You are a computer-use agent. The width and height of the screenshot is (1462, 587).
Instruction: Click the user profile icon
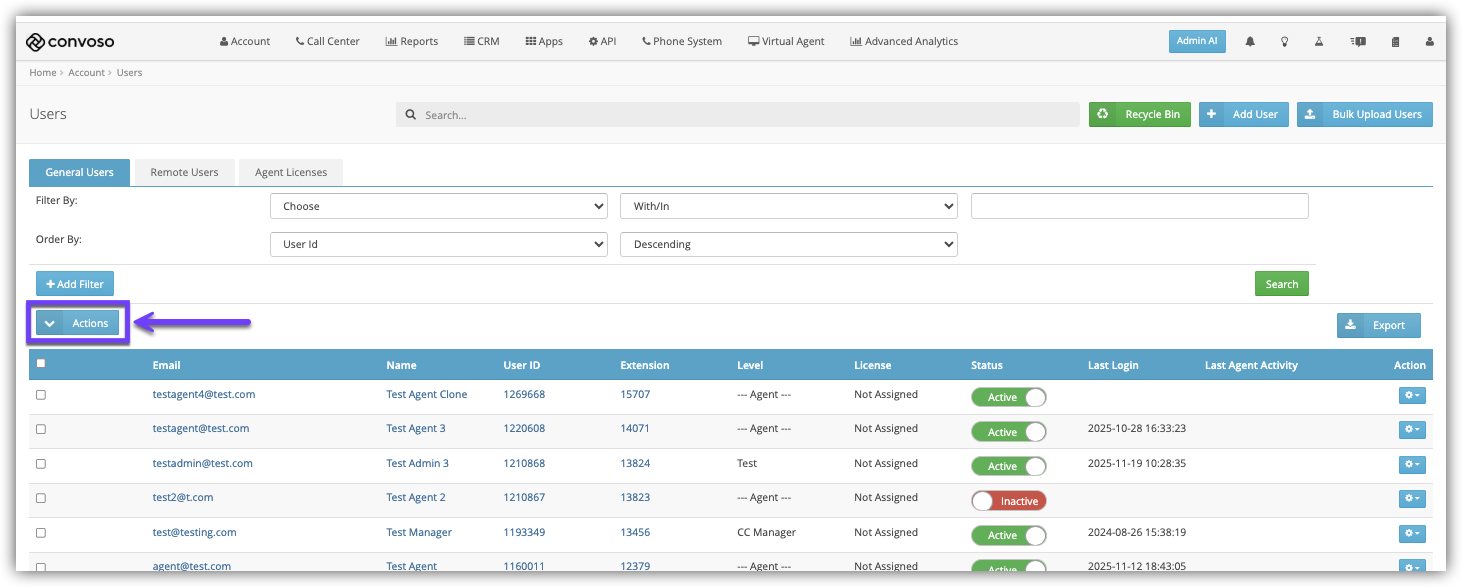[x=1429, y=42]
